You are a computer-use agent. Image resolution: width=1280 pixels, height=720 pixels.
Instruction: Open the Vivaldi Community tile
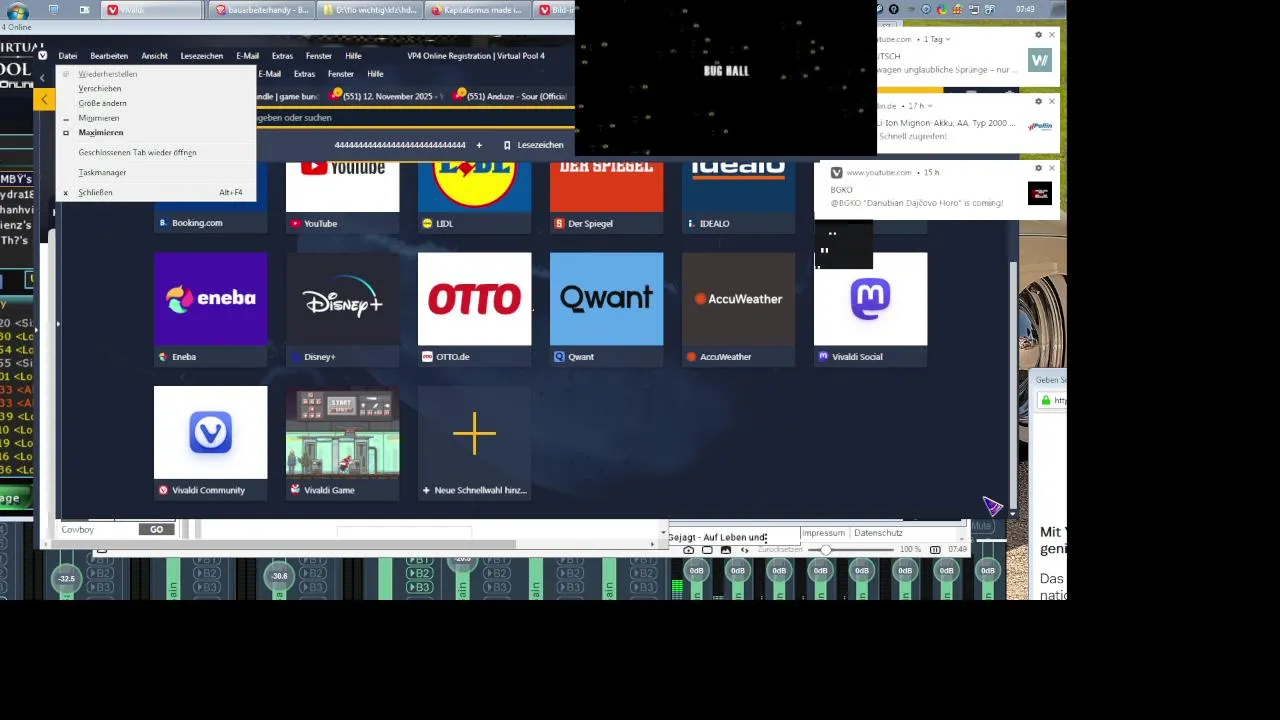click(x=210, y=442)
